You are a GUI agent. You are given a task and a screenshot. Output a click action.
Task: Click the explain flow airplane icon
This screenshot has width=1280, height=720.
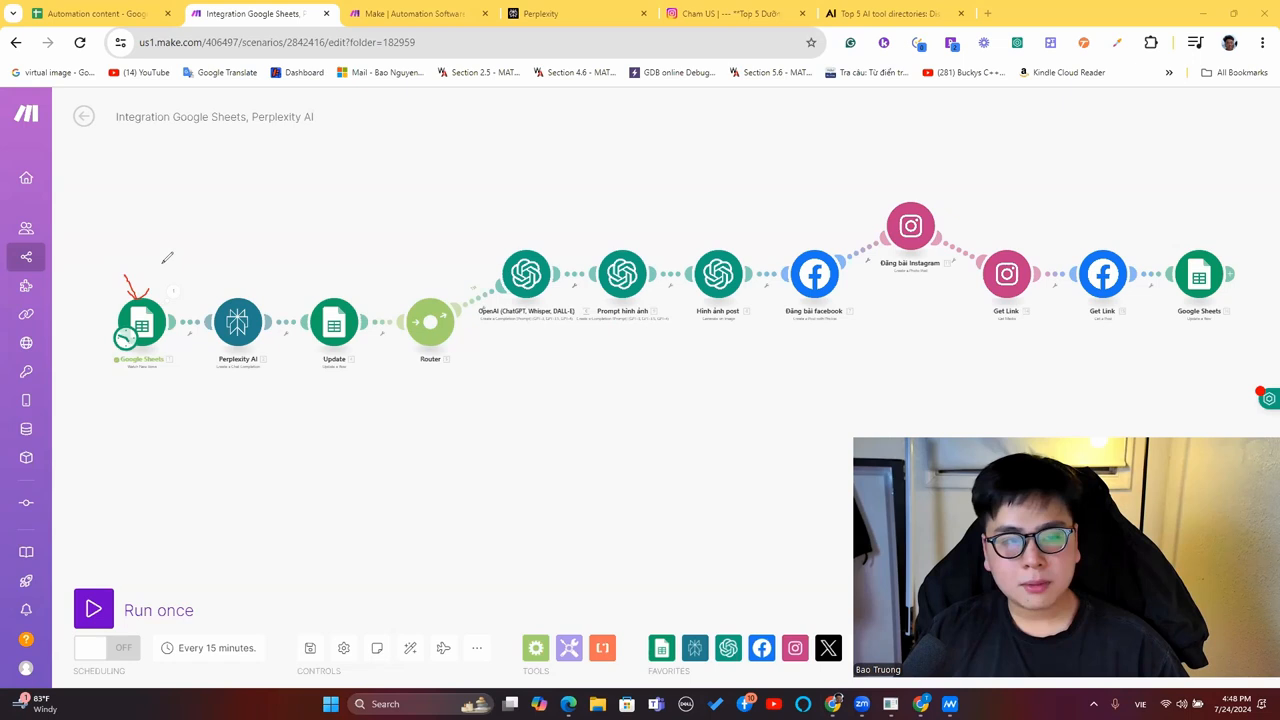click(443, 648)
